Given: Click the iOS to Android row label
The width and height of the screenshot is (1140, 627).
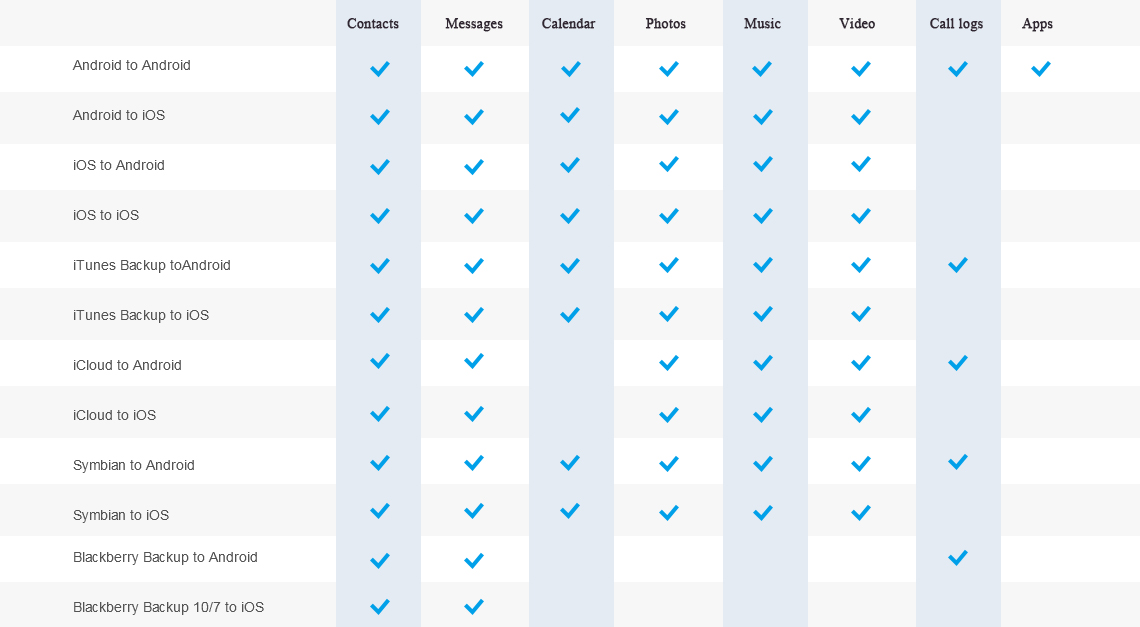Looking at the screenshot, I should tap(119, 165).
